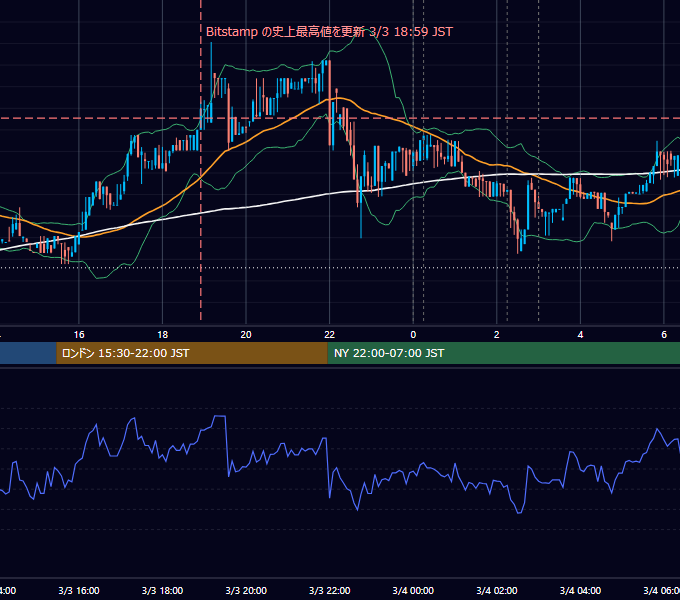Click the 0 hour label on upper axis
Screen dimensions: 680x600
(x=413, y=334)
